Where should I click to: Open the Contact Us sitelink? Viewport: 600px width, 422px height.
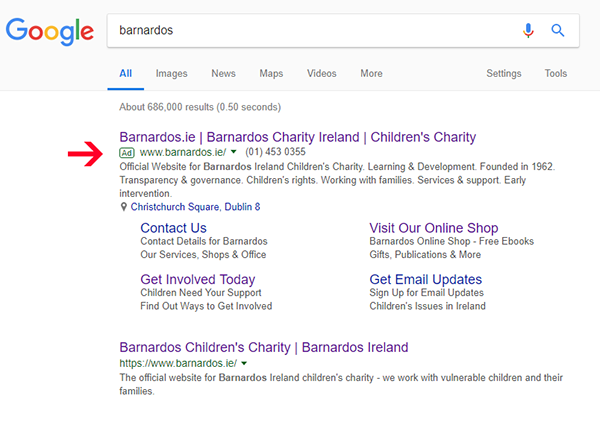pos(173,228)
